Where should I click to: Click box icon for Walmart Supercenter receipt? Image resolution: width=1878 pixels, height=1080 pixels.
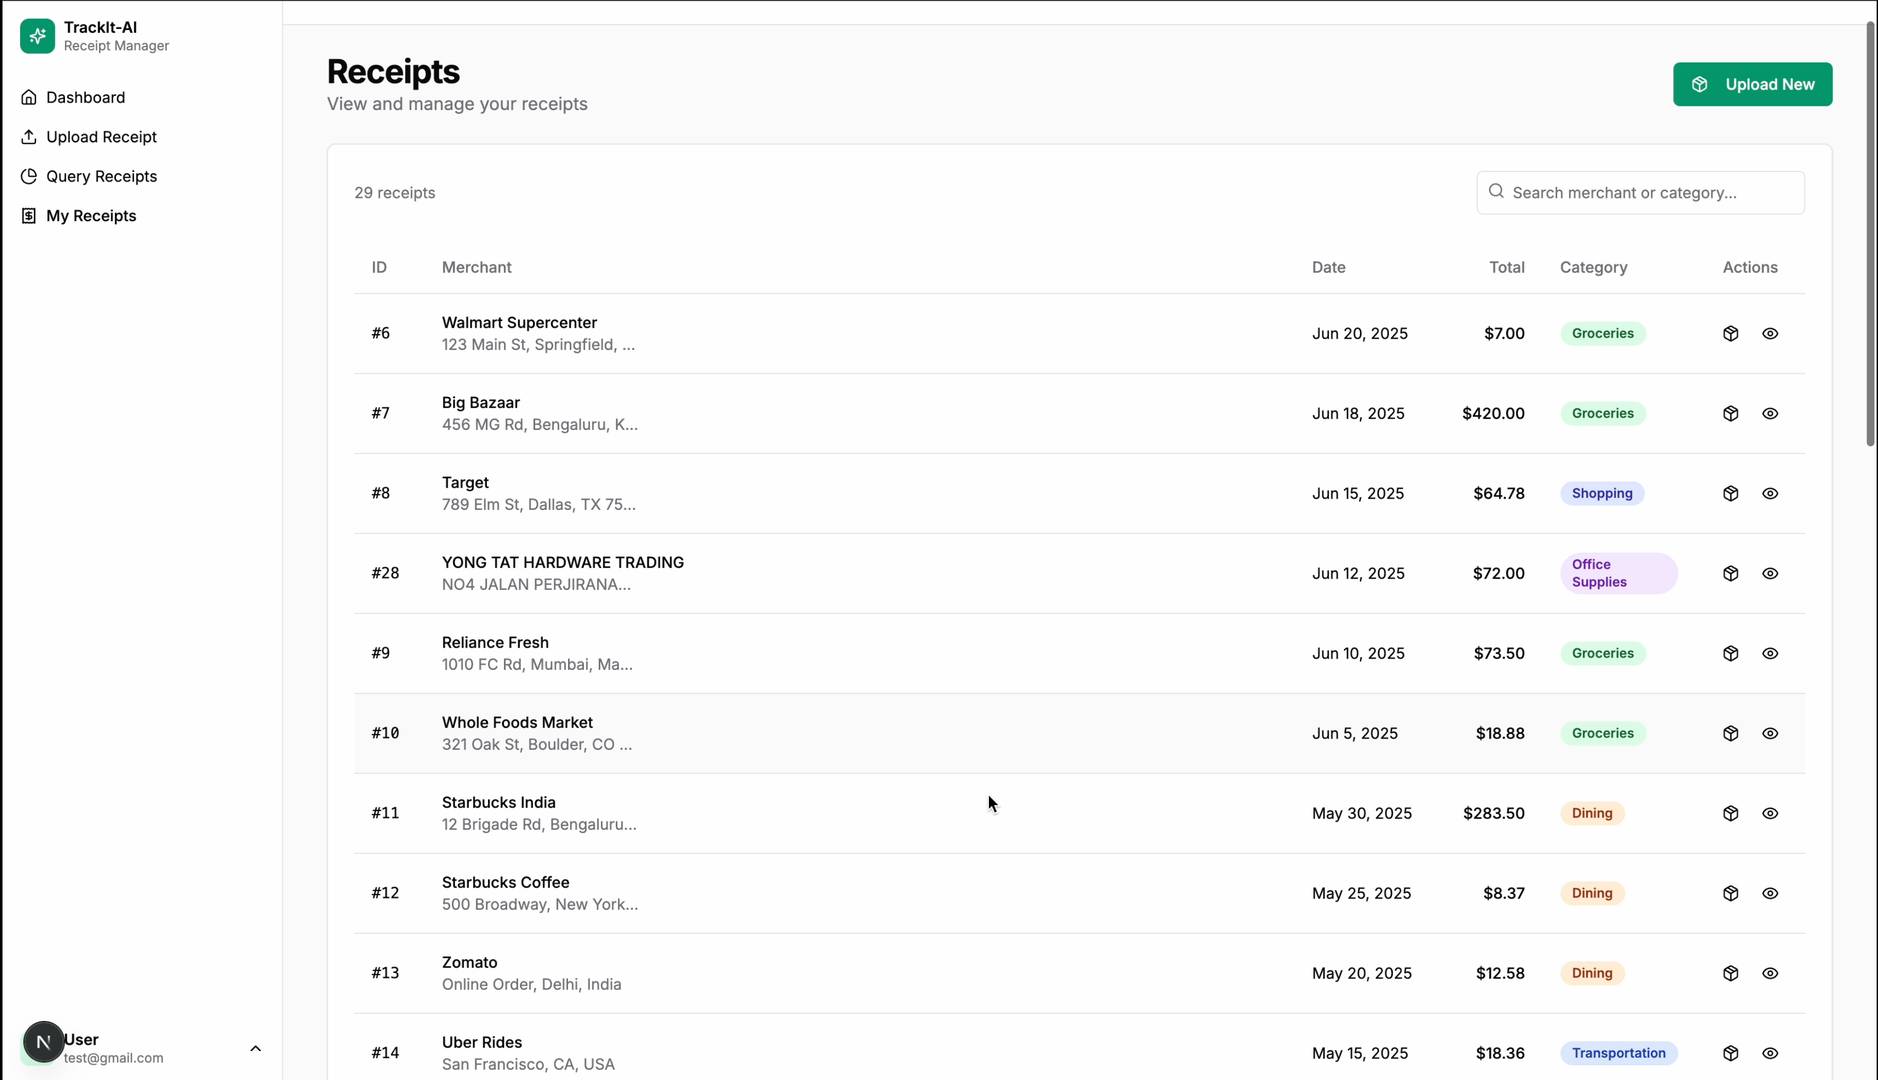(1731, 333)
